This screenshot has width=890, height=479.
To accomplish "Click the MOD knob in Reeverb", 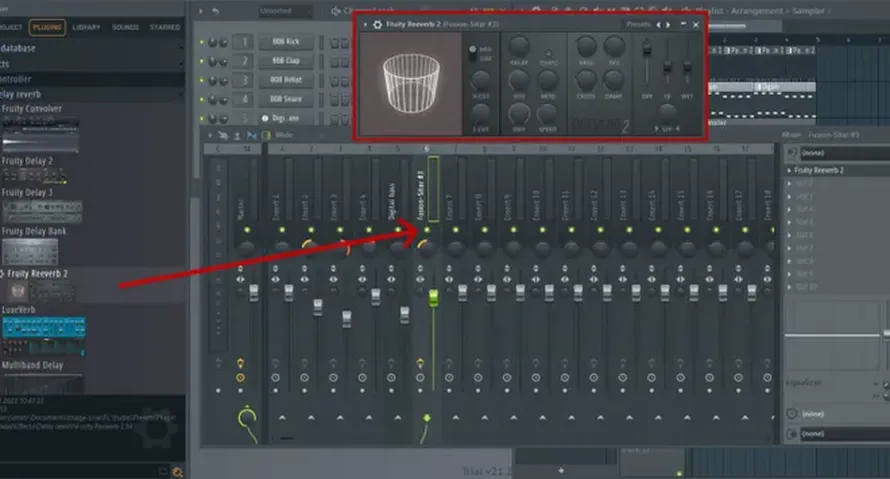I will pos(548,81).
